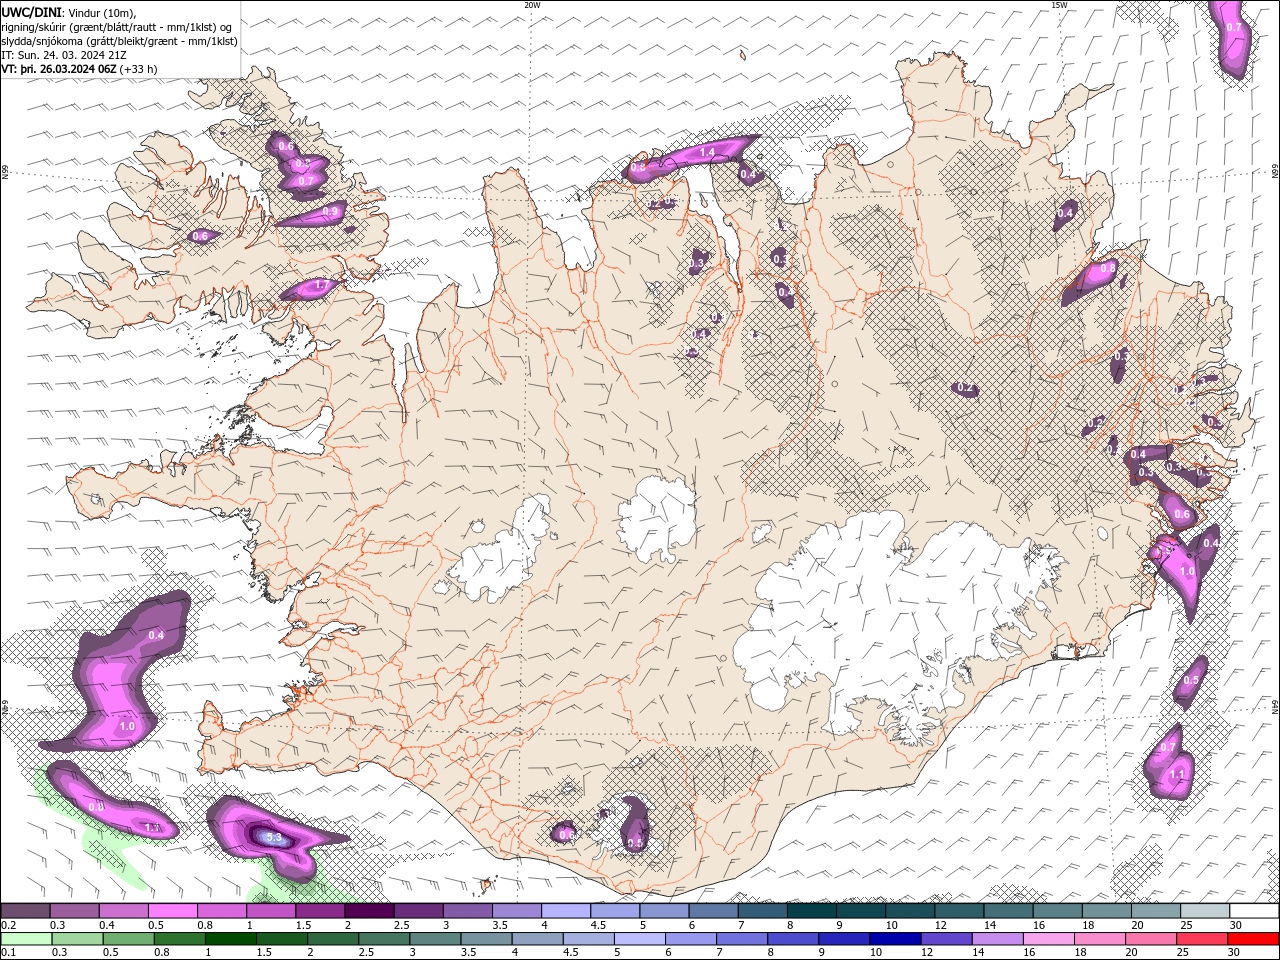Pick the light pink swatch labeled 16
Screen dimensions: 1280x960
pyautogui.click(x=1048, y=938)
